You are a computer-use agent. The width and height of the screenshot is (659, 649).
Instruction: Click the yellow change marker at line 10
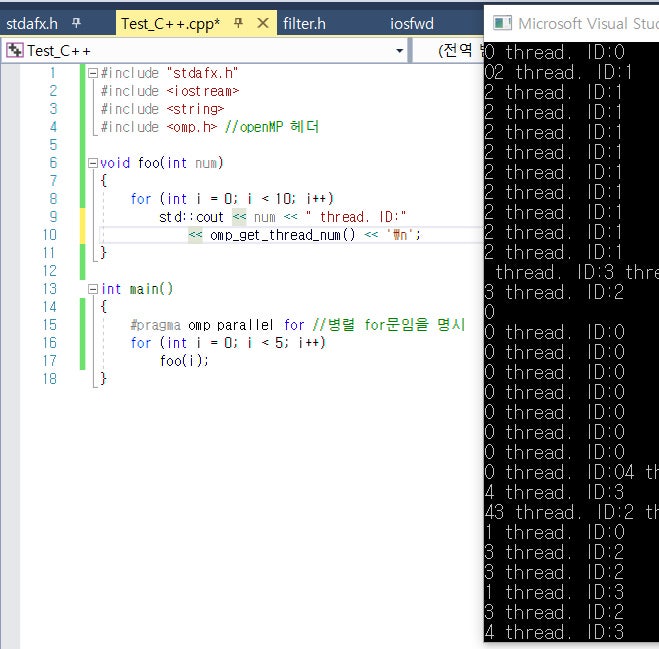(x=83, y=235)
